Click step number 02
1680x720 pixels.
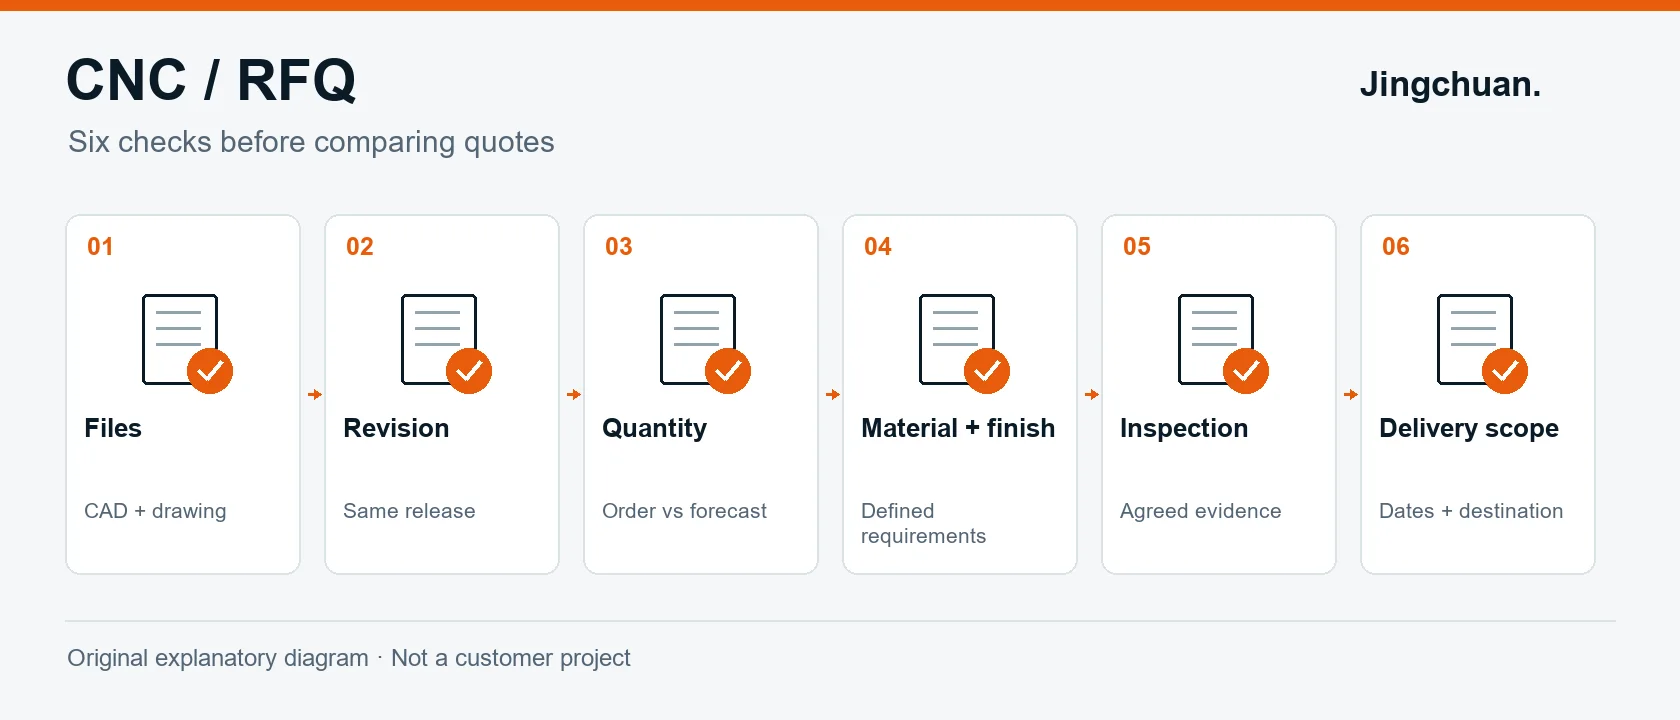click(360, 247)
